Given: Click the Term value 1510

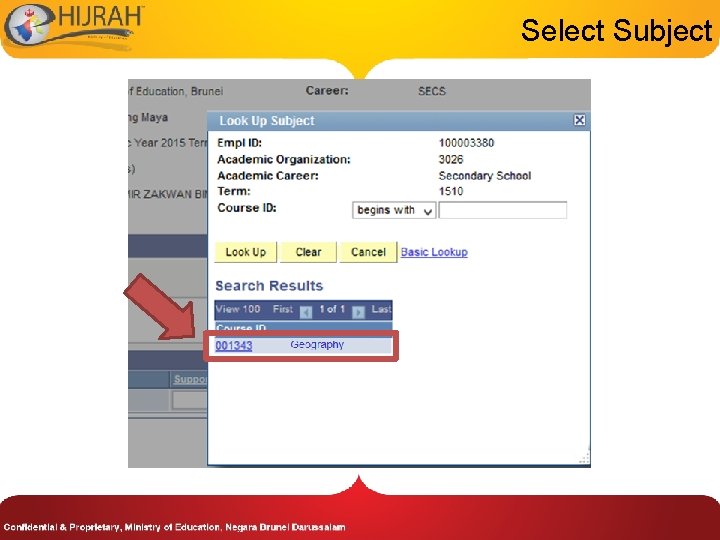Looking at the screenshot, I should tap(451, 191).
